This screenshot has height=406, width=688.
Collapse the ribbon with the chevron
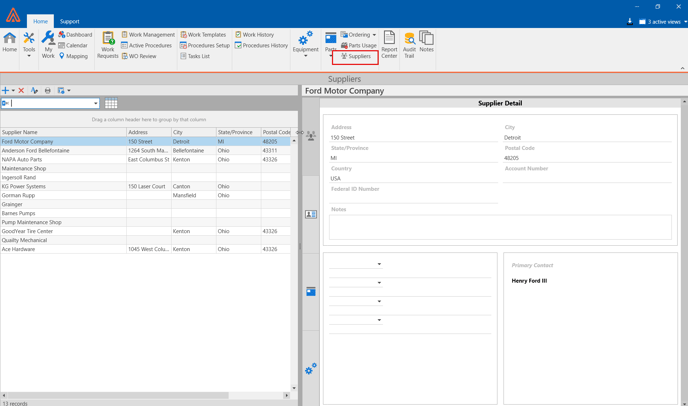coord(683,68)
